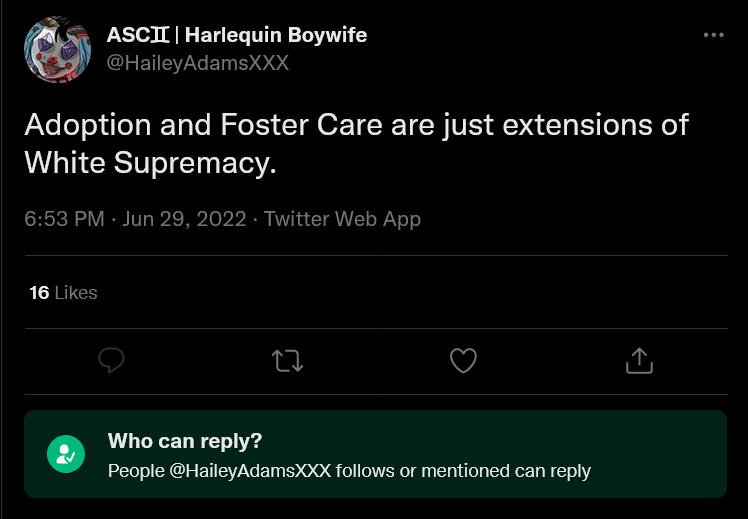Click the Jun 29, 2022 date
Screen dimensions: 748x519
pos(184,219)
